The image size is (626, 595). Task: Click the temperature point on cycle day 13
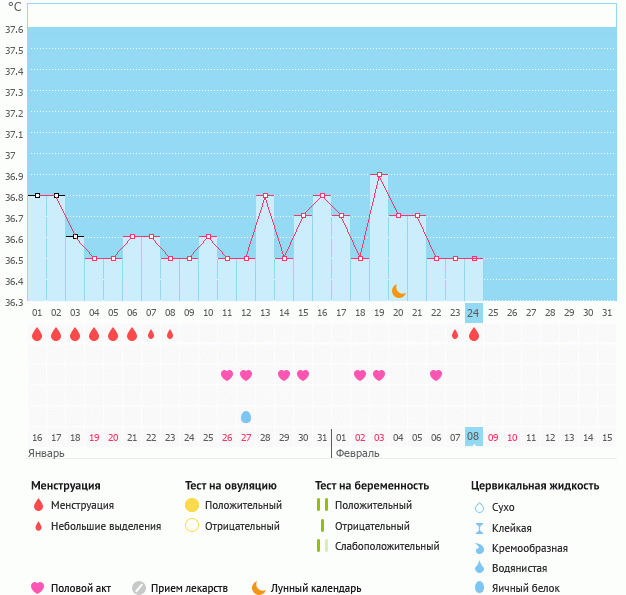(x=265, y=196)
